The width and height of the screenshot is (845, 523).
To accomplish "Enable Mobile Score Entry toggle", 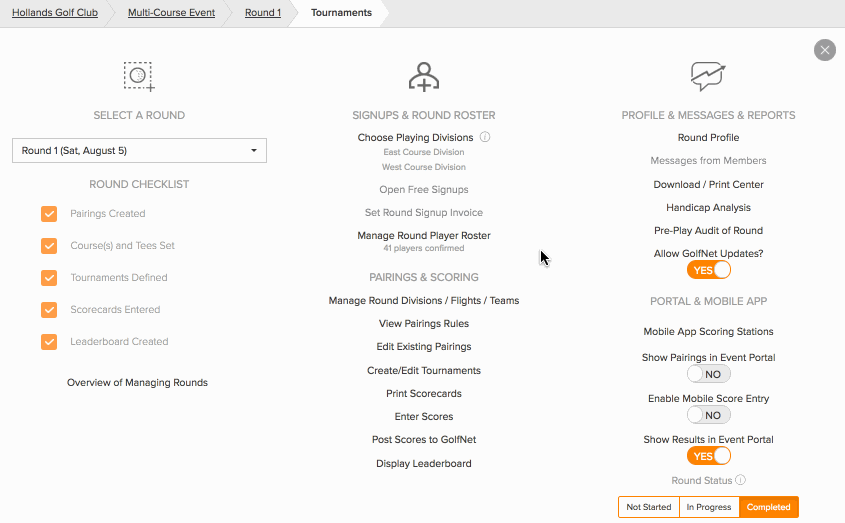I will pos(709,415).
